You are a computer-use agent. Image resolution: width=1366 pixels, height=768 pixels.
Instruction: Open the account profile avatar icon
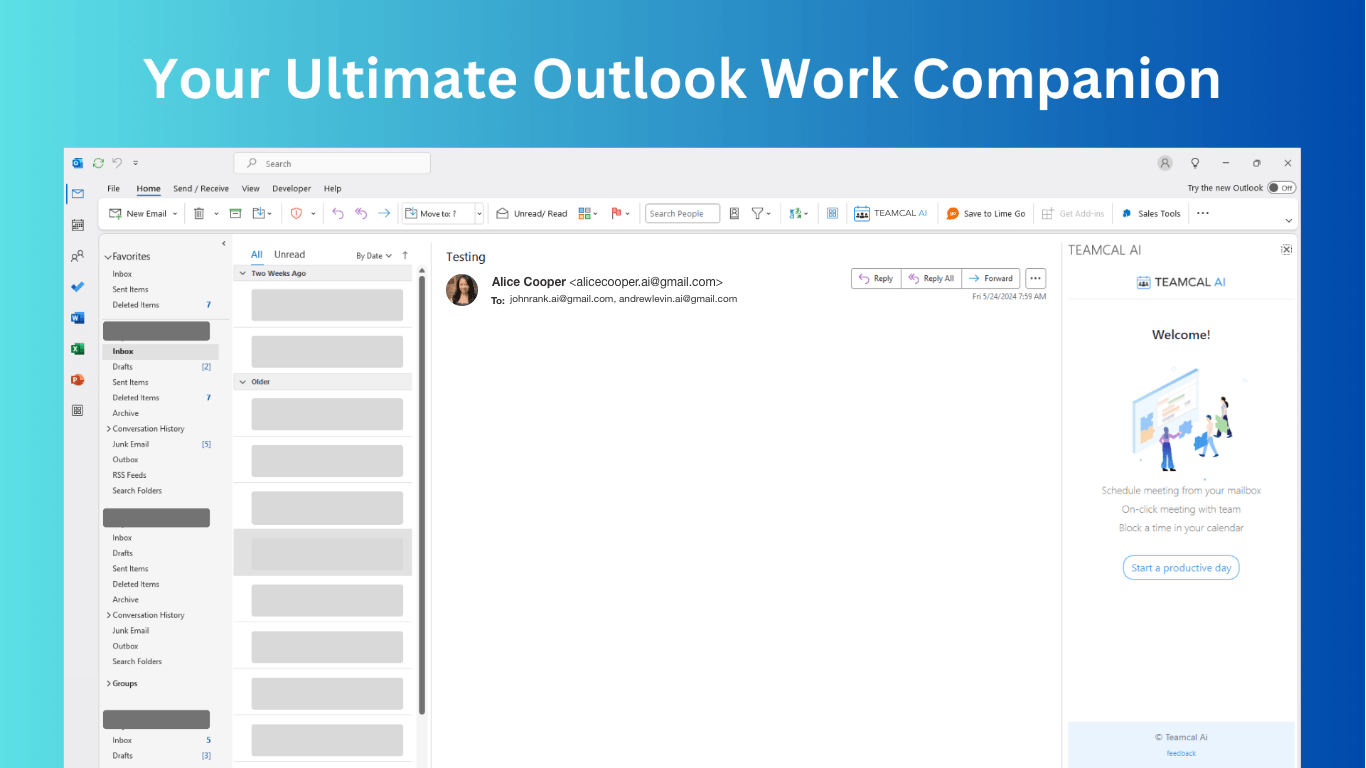pyautogui.click(x=1165, y=163)
